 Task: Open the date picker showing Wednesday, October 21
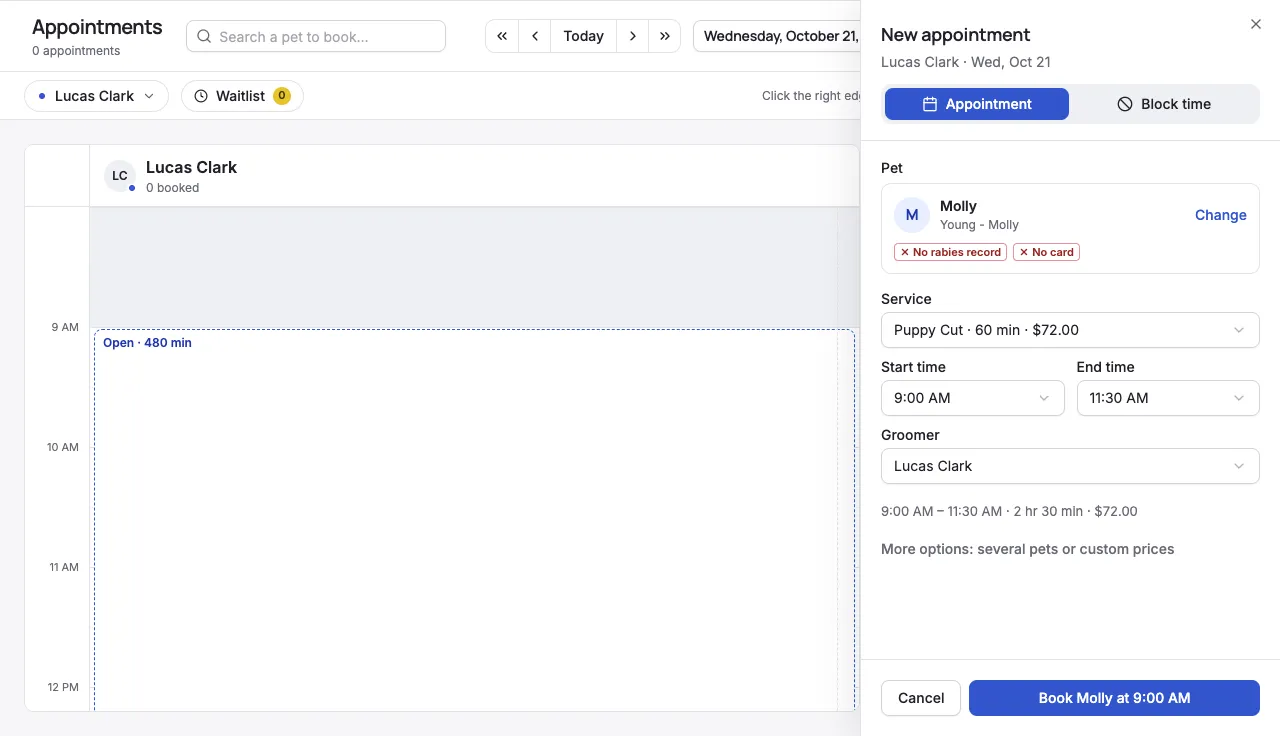pyautogui.click(x=777, y=36)
